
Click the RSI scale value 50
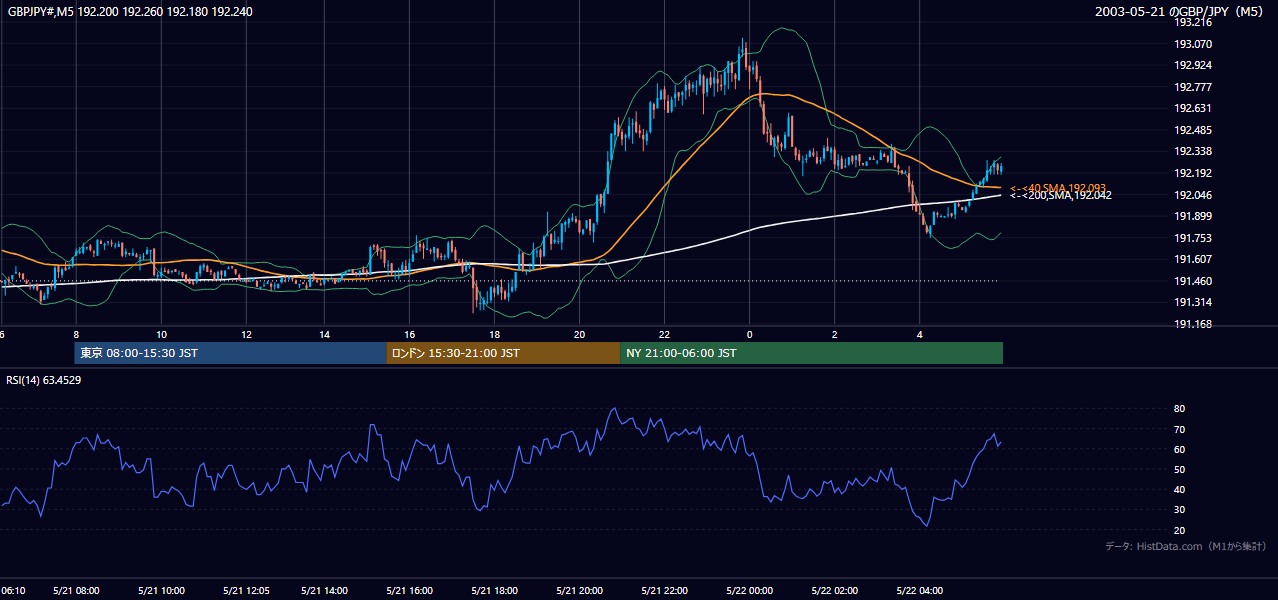pyautogui.click(x=1179, y=469)
